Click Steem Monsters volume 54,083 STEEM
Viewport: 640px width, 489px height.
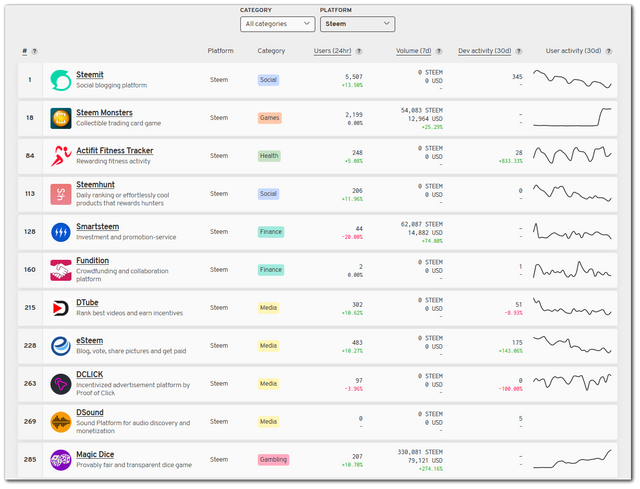pos(422,111)
